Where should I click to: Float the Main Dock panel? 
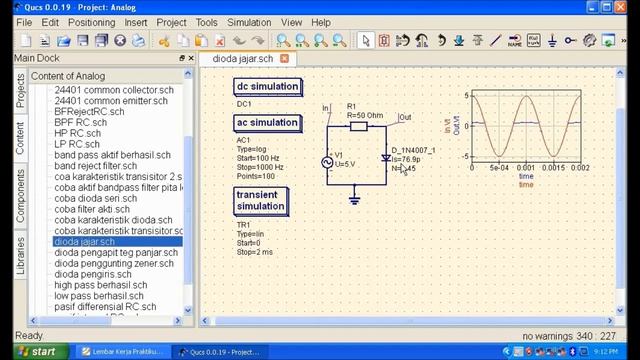[182, 58]
